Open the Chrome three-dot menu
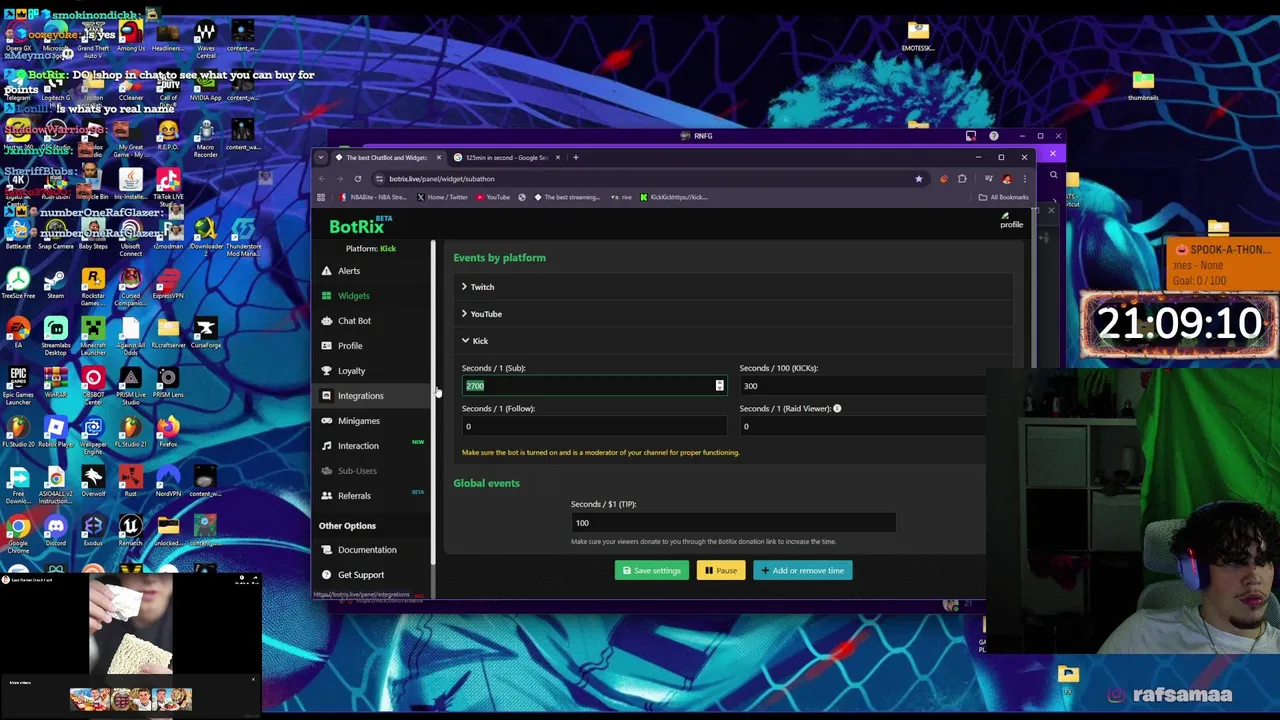 [1024, 179]
